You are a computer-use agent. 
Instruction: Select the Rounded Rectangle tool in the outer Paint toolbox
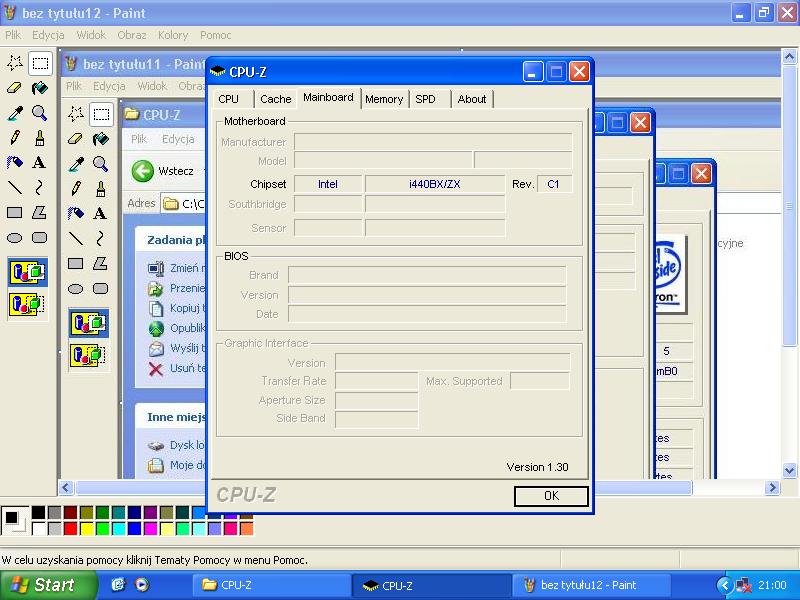pos(40,238)
